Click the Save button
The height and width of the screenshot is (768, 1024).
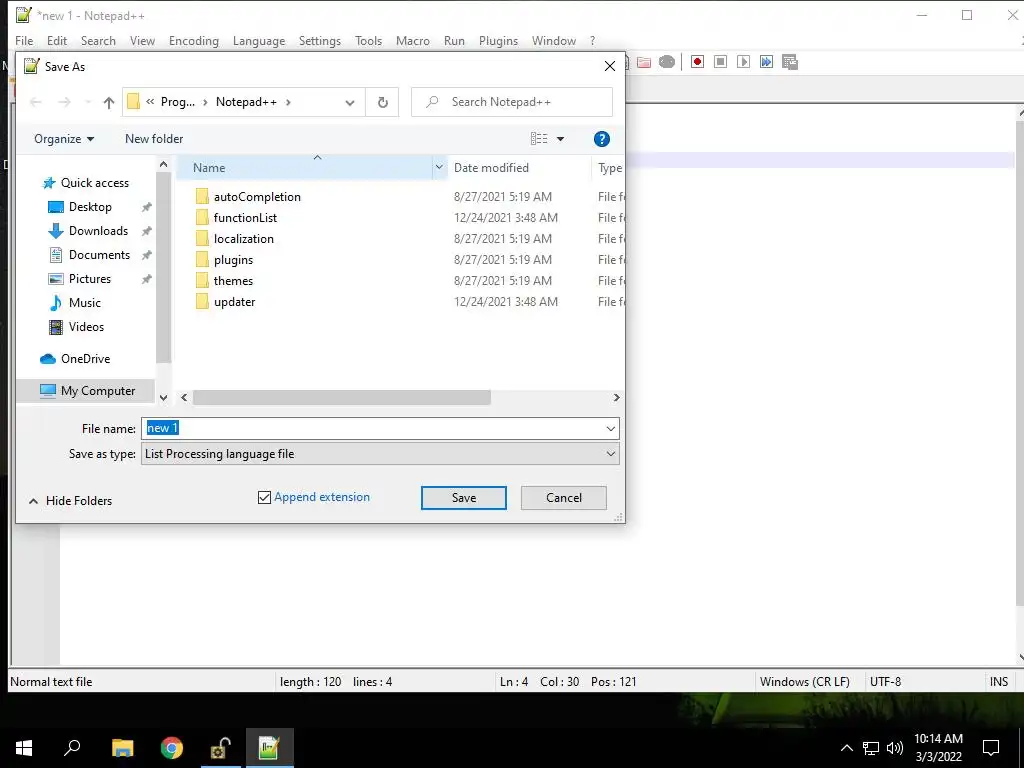[x=464, y=498]
